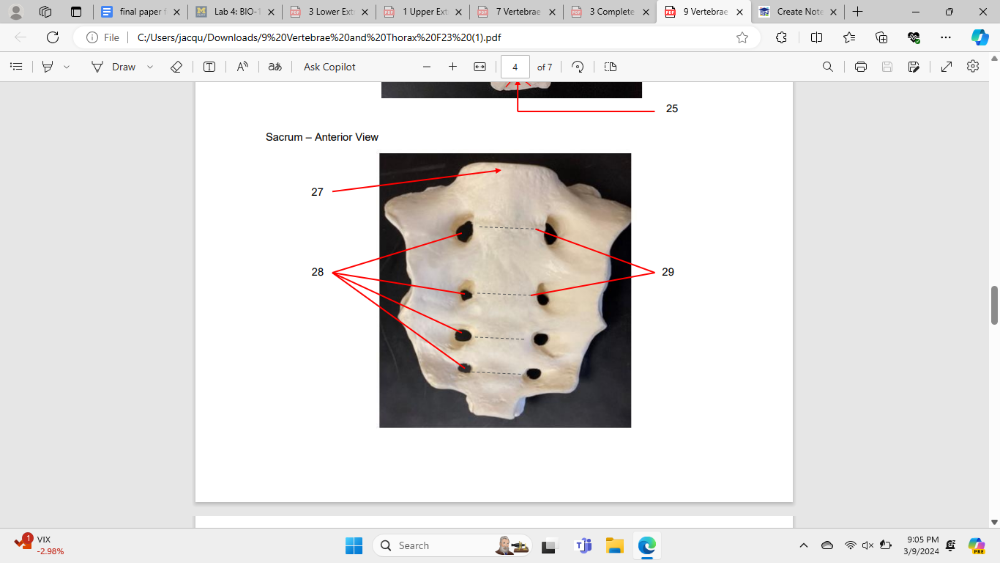Click the Ask Copilot button

(329, 67)
